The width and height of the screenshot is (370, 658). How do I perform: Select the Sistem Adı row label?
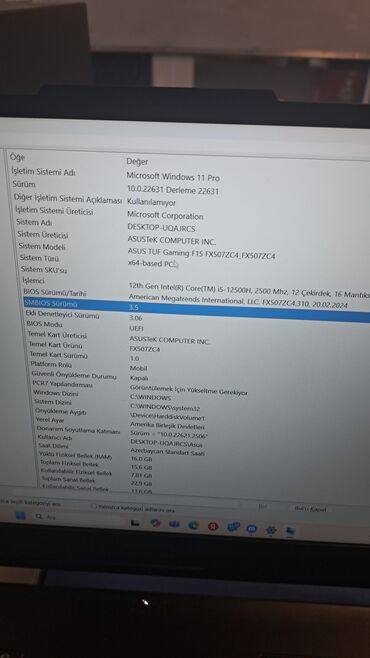point(34,222)
